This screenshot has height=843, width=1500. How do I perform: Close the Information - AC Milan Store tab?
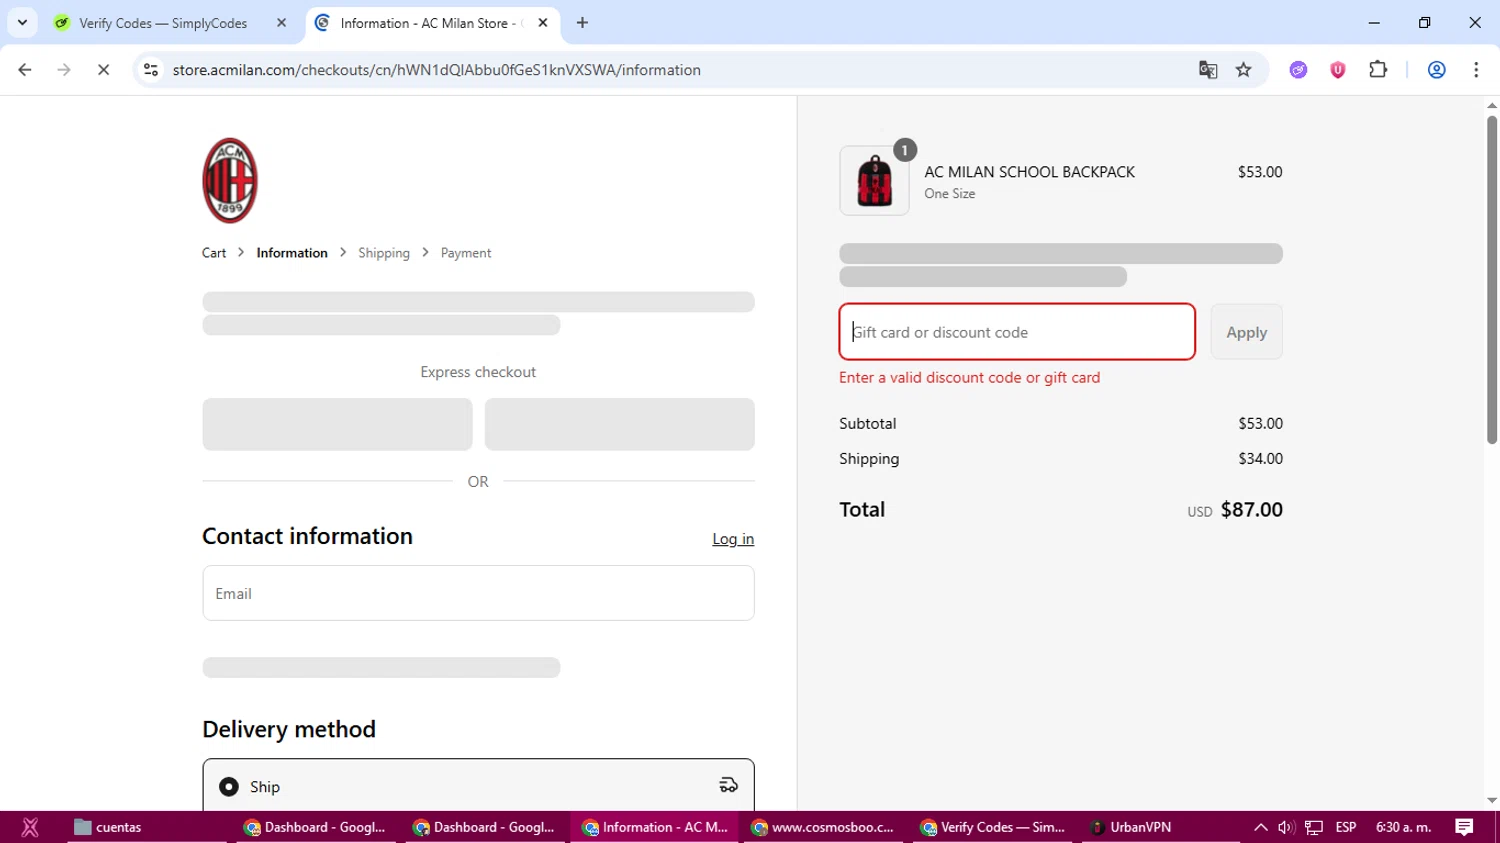(x=543, y=23)
